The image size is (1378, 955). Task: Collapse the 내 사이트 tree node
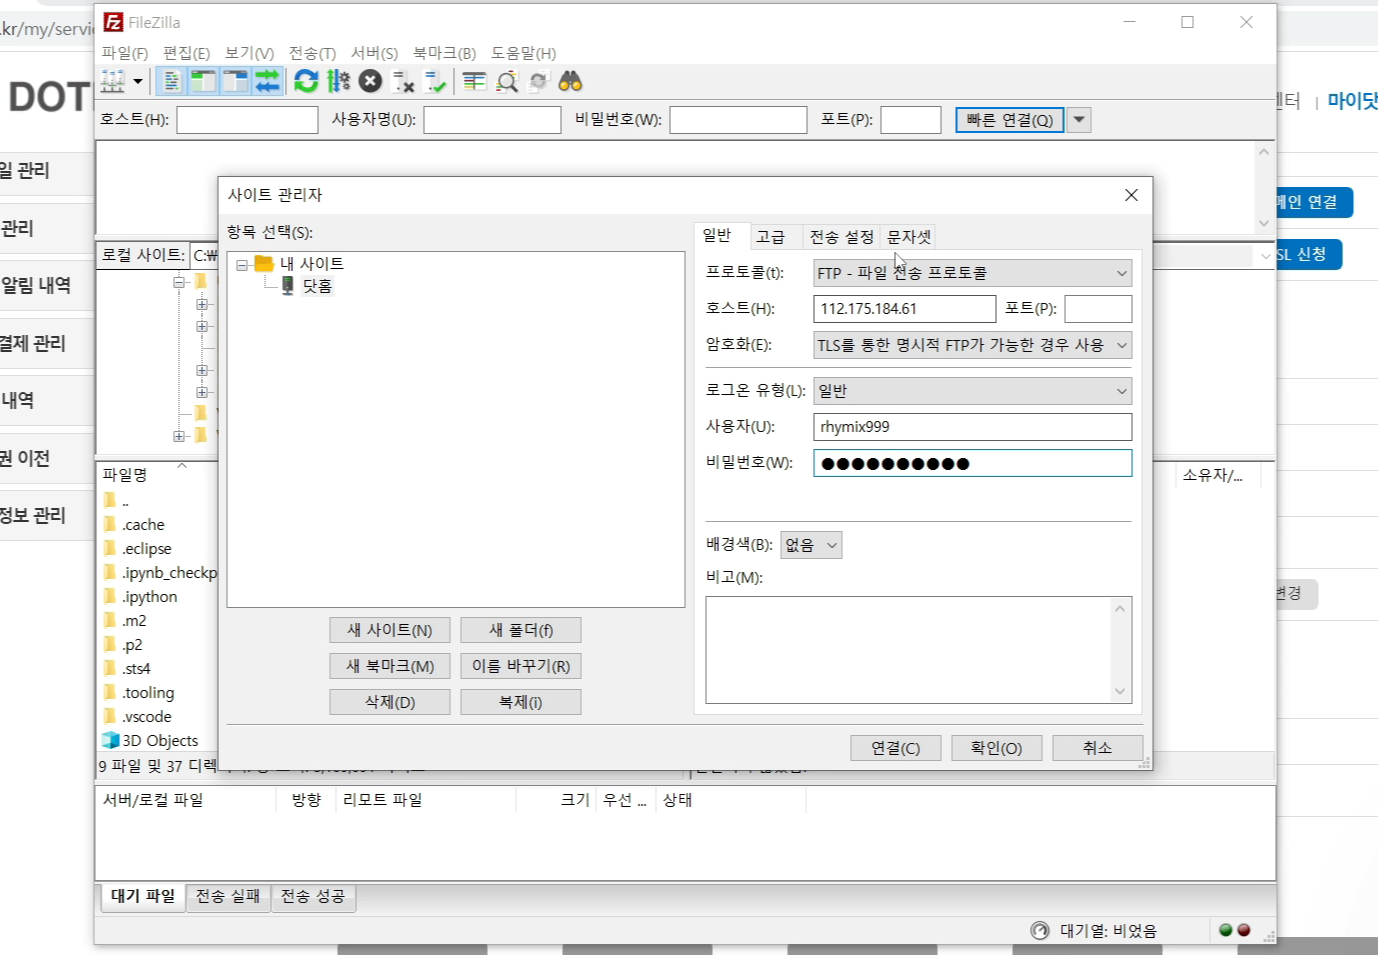click(243, 265)
